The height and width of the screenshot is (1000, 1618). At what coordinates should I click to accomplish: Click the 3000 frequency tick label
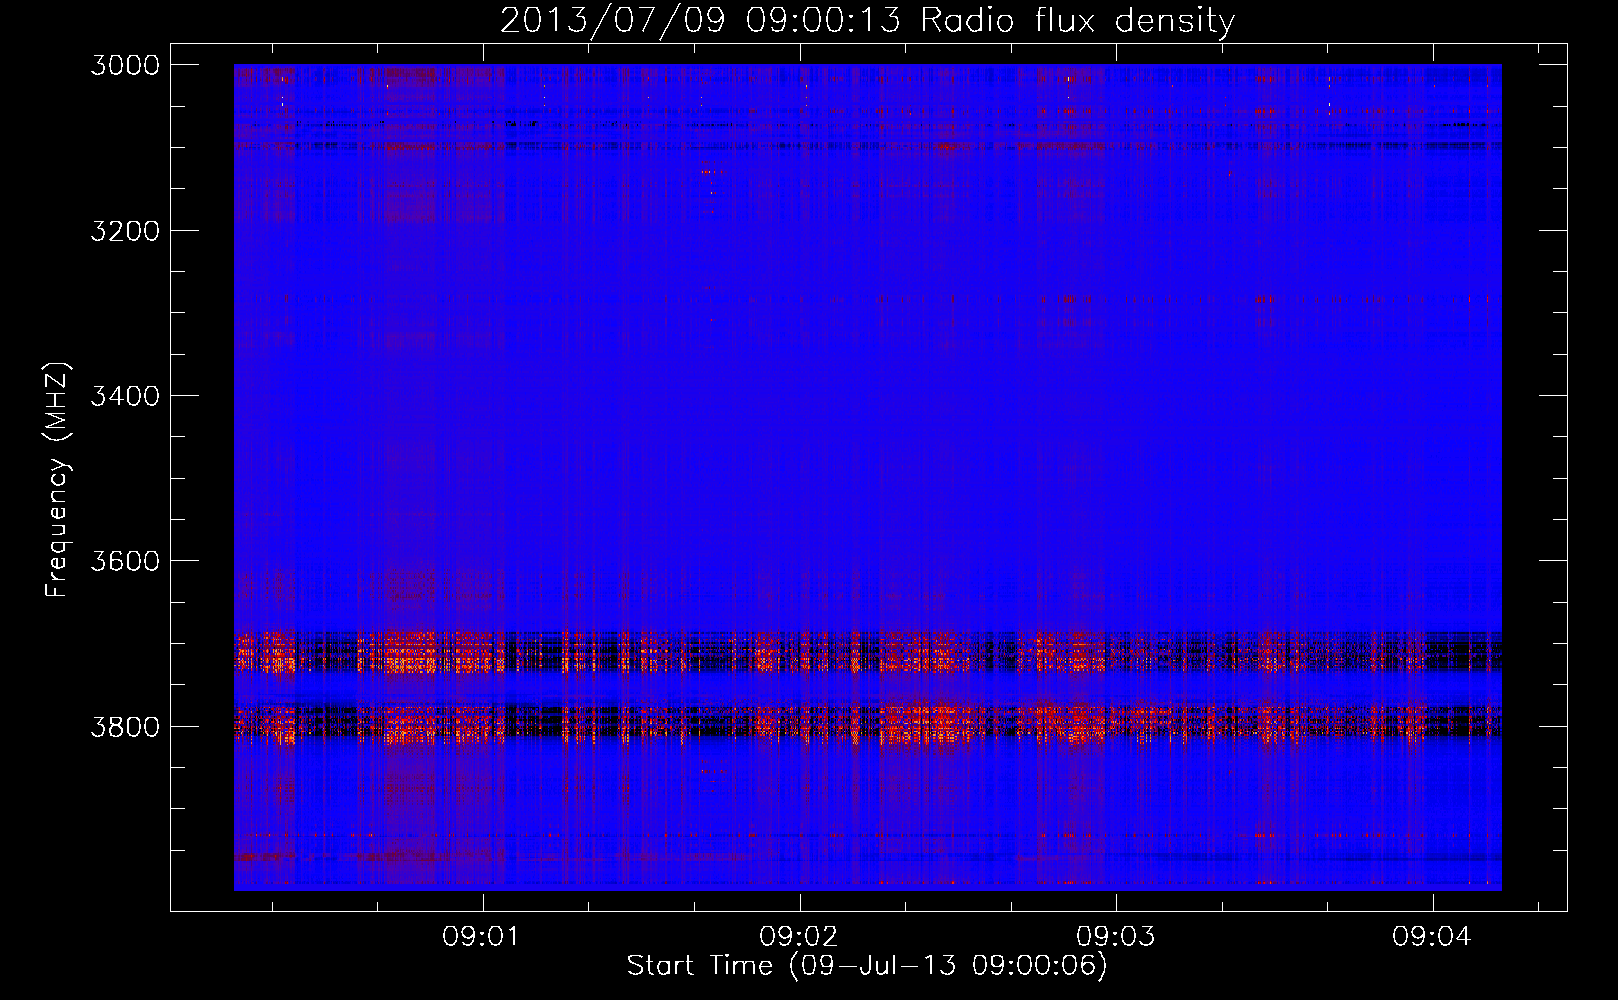(x=125, y=65)
